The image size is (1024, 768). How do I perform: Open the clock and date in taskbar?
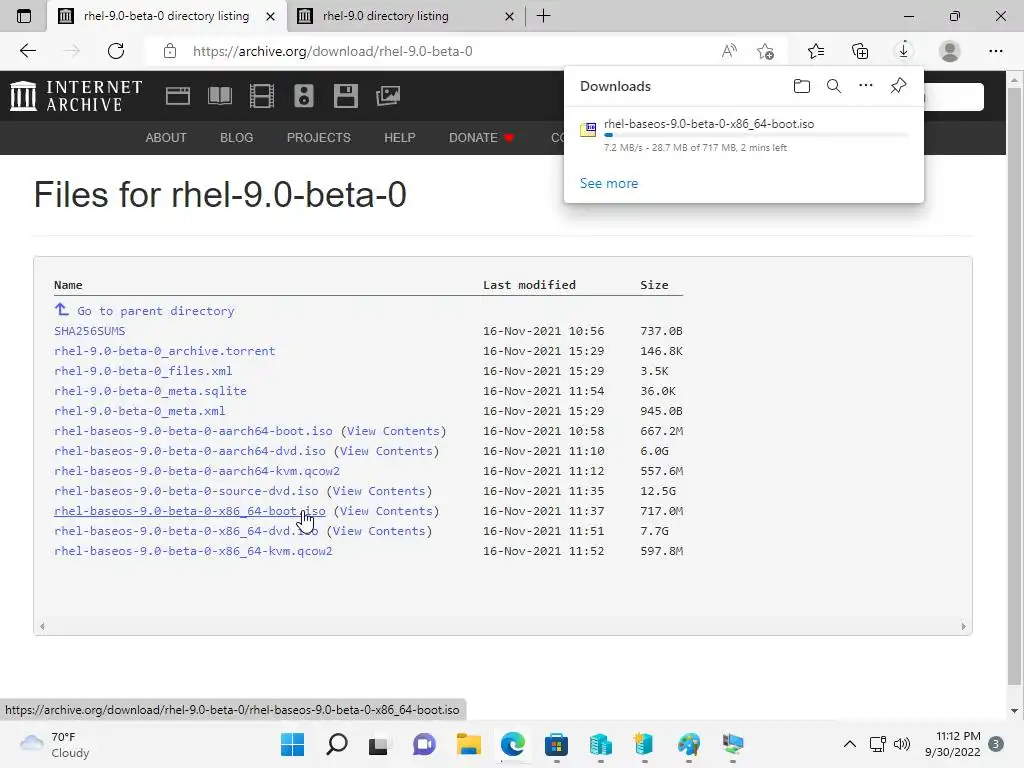coord(952,744)
